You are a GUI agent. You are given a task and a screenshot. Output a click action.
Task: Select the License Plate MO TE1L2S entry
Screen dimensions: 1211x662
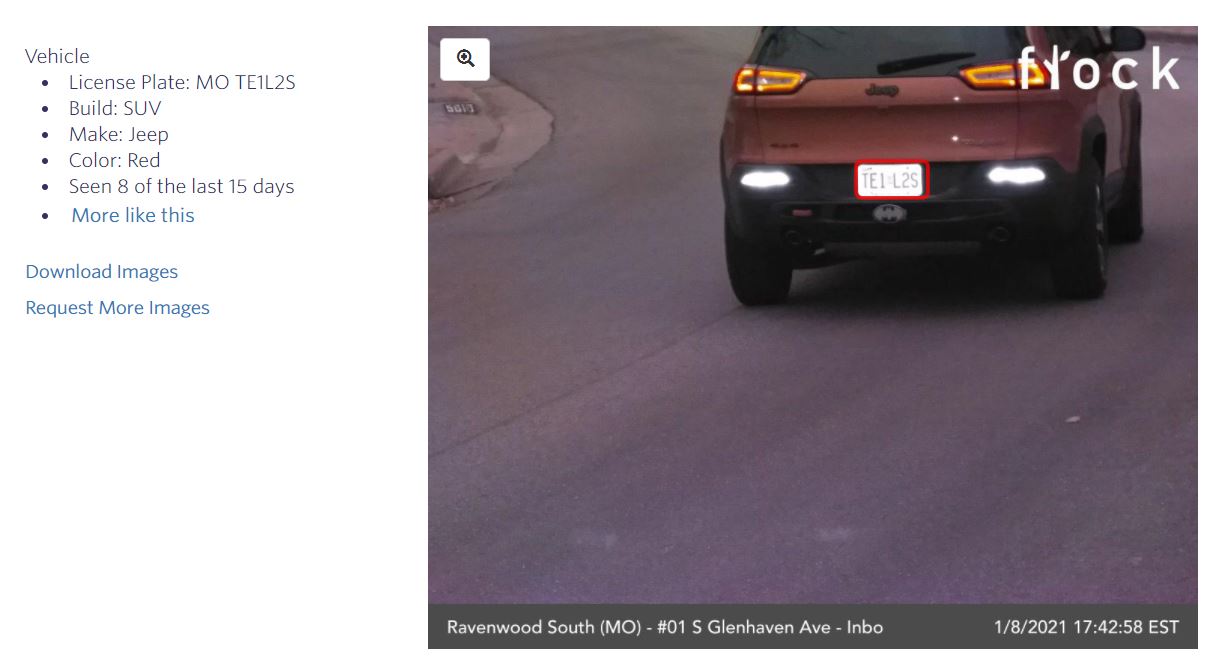coord(182,82)
